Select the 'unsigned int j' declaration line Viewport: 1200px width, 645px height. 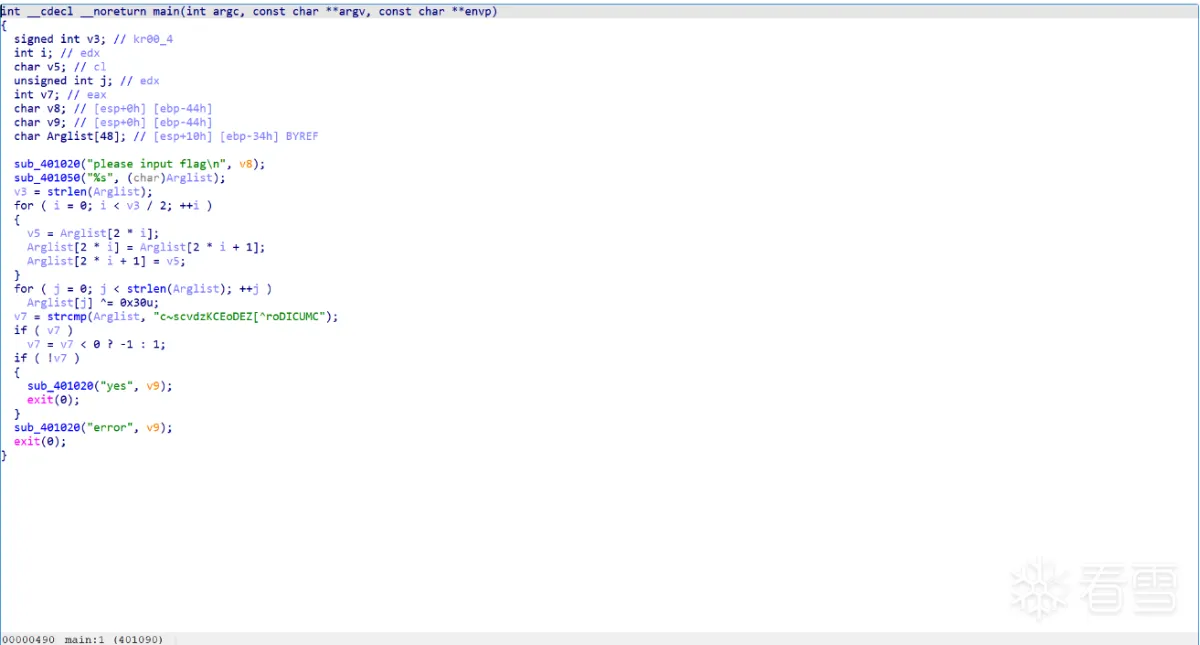tap(86, 81)
